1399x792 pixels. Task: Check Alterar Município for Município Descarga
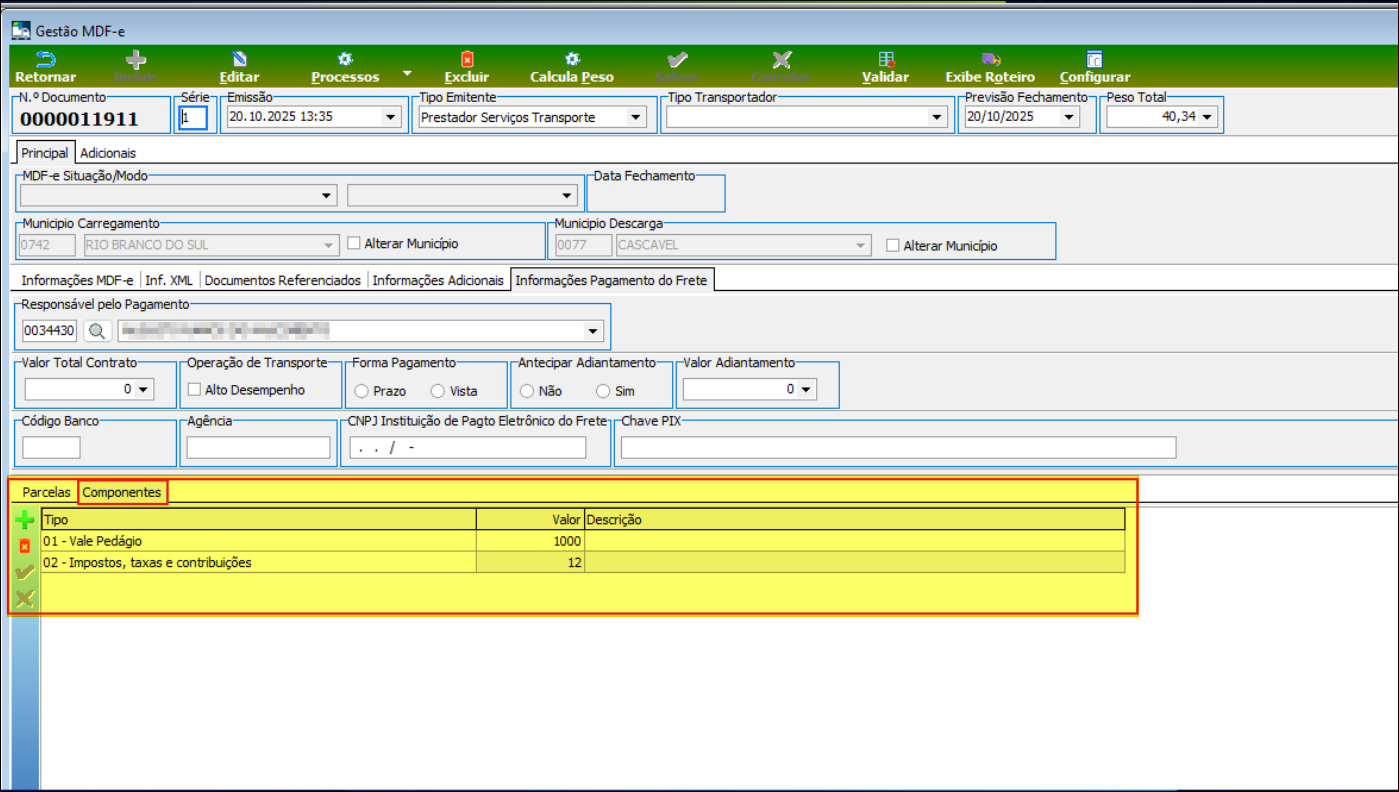pyautogui.click(x=893, y=246)
